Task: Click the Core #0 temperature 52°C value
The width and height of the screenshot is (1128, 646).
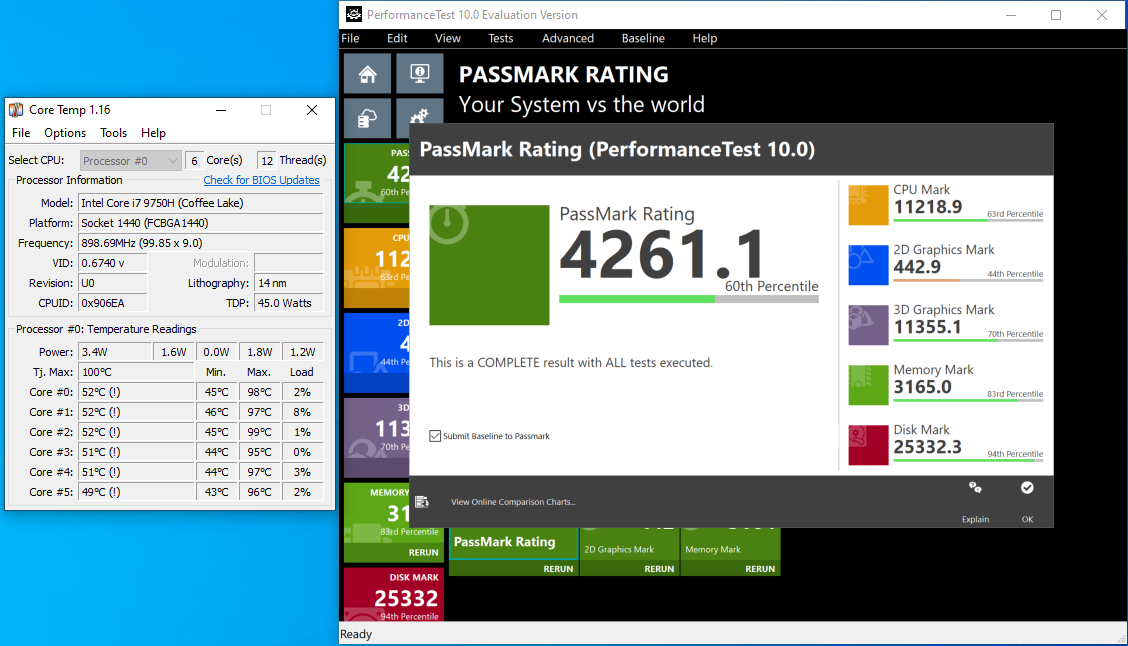Action: 136,392
